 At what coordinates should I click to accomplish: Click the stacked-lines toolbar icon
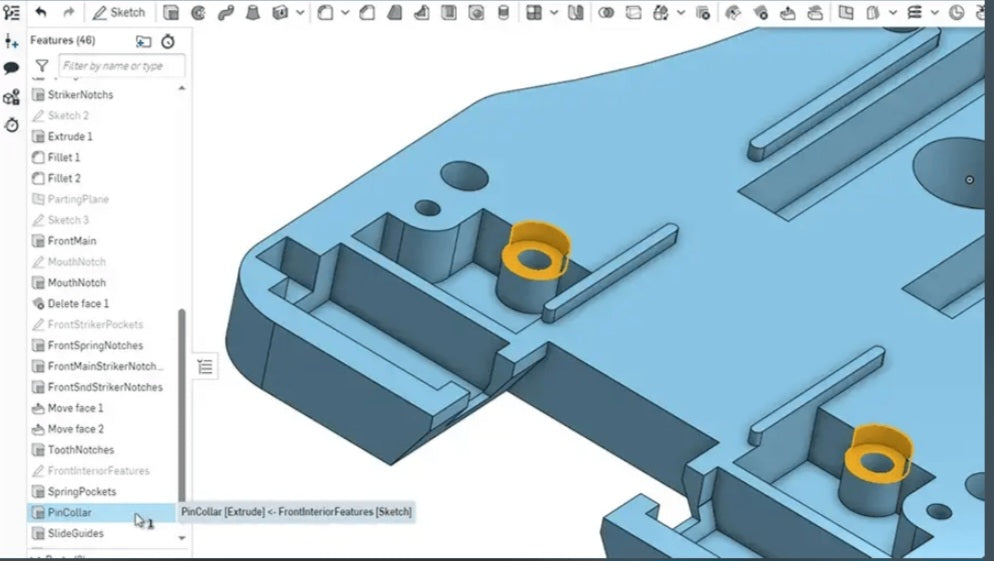(x=914, y=13)
